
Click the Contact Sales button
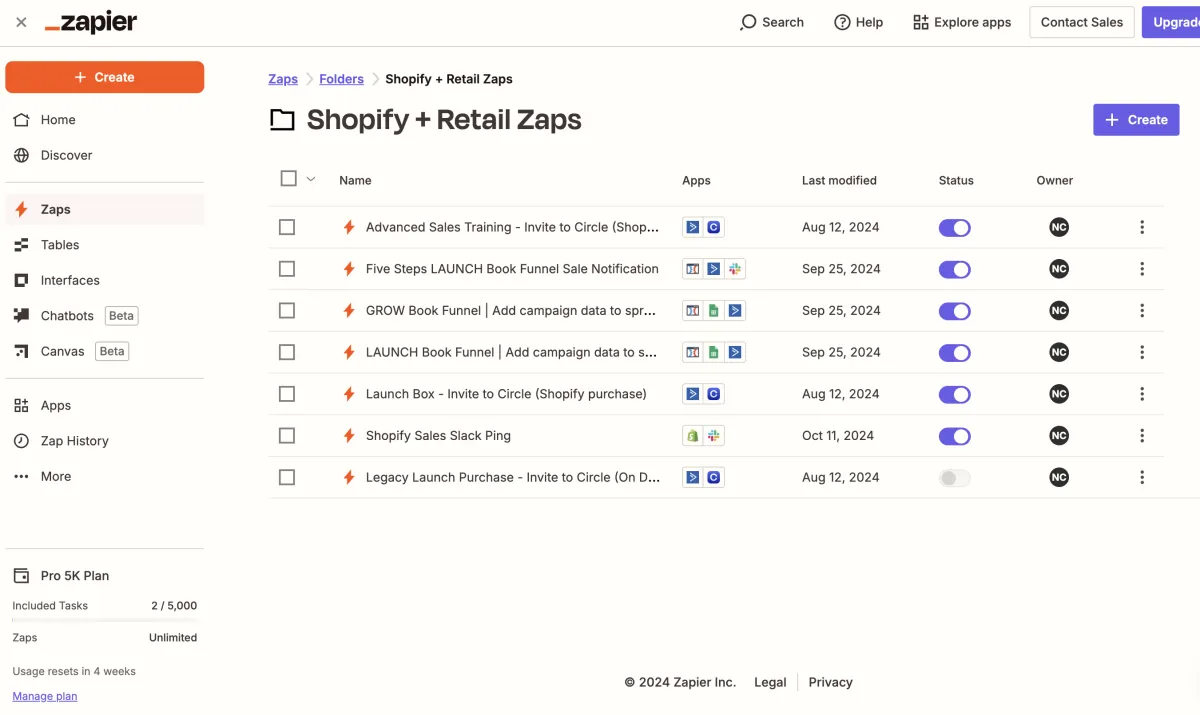pyautogui.click(x=1082, y=22)
